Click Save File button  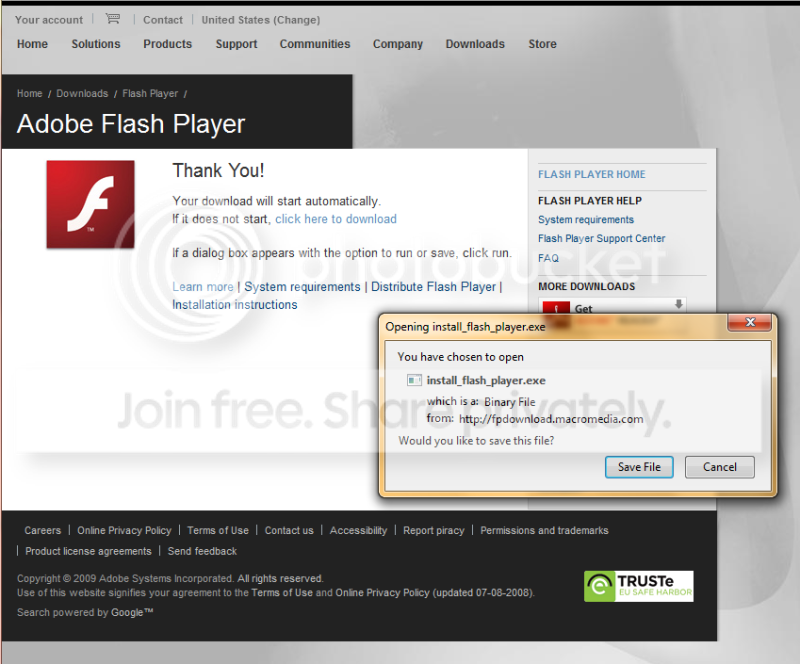tap(639, 467)
